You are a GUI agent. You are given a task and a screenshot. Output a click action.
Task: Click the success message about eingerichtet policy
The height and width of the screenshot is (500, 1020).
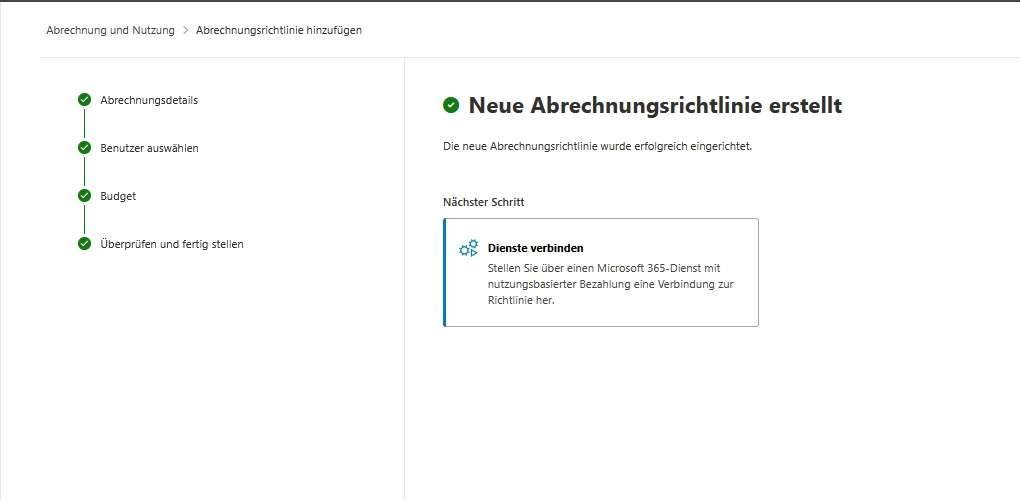(x=596, y=146)
